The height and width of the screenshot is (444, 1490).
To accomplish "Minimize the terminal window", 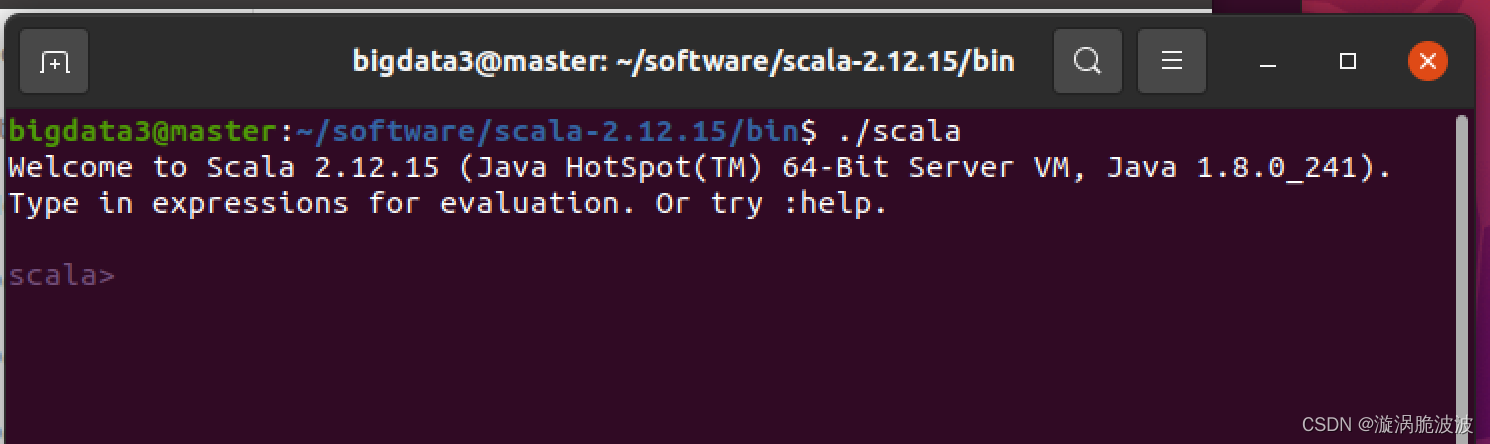I will (1268, 62).
